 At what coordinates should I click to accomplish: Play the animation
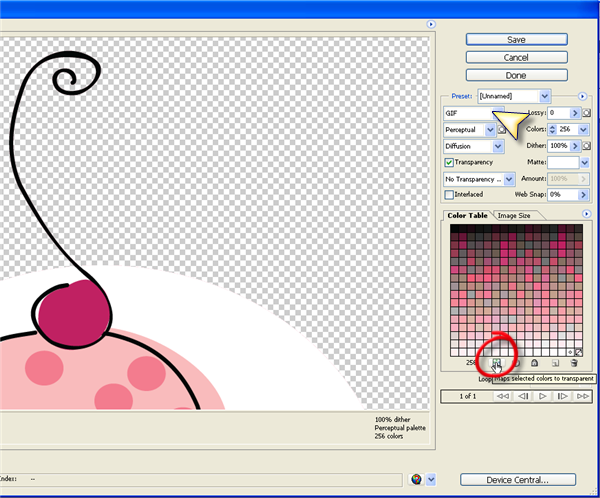[x=541, y=397]
